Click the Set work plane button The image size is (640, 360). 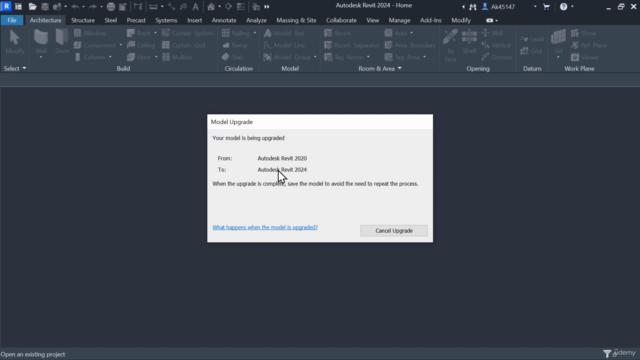coord(558,44)
